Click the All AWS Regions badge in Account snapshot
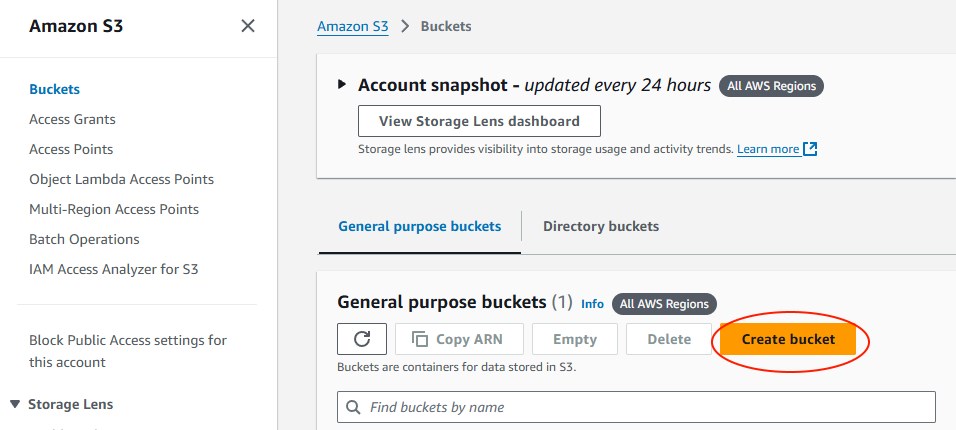The image size is (956, 430). pyautogui.click(x=771, y=86)
